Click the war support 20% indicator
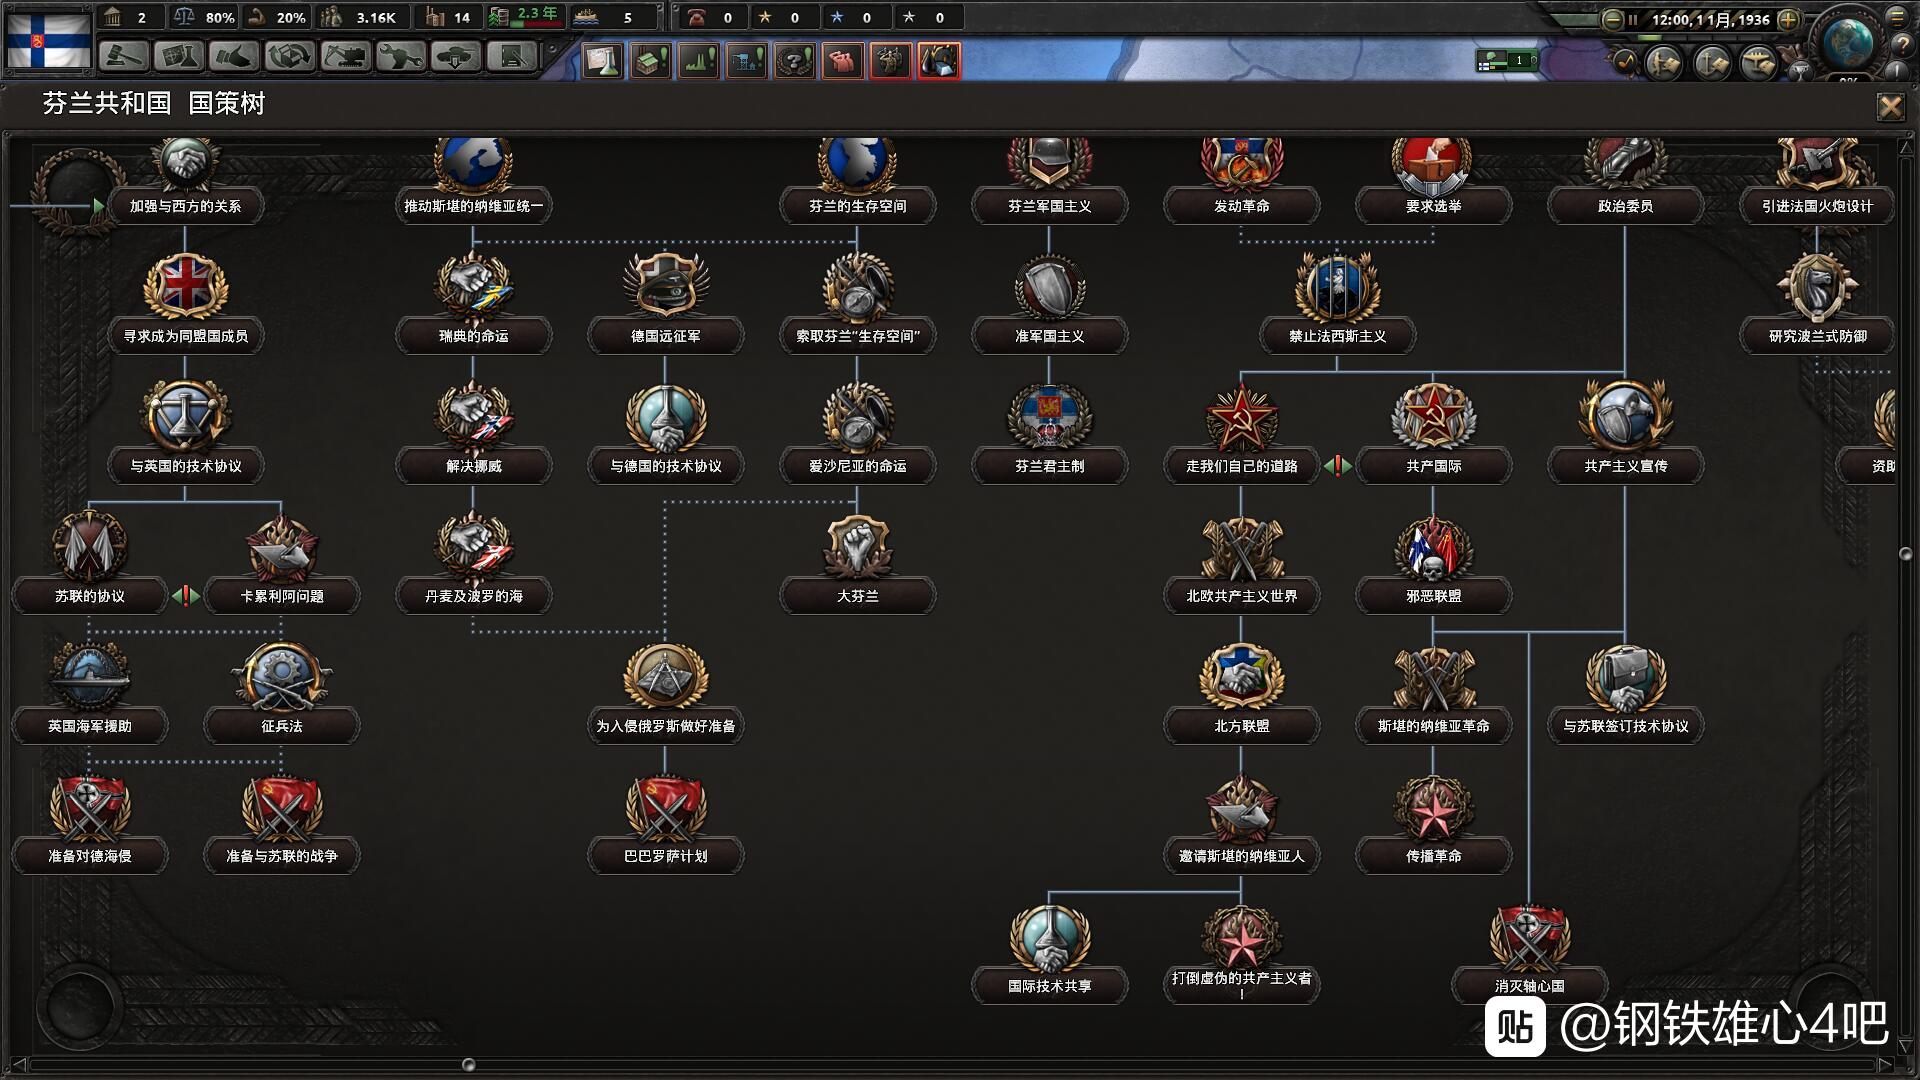Screen dimensions: 1920x1080 [277, 17]
